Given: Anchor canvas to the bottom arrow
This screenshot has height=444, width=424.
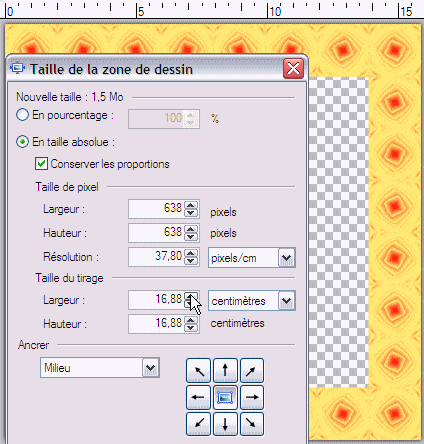Looking at the screenshot, I should 225,424.
